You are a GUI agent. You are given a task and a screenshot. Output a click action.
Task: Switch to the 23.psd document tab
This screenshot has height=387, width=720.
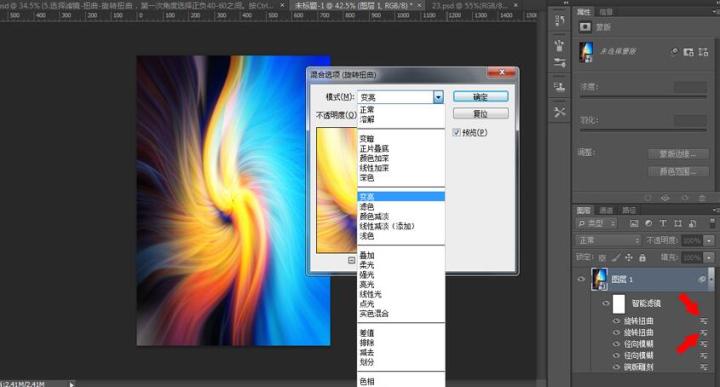tap(469, 6)
